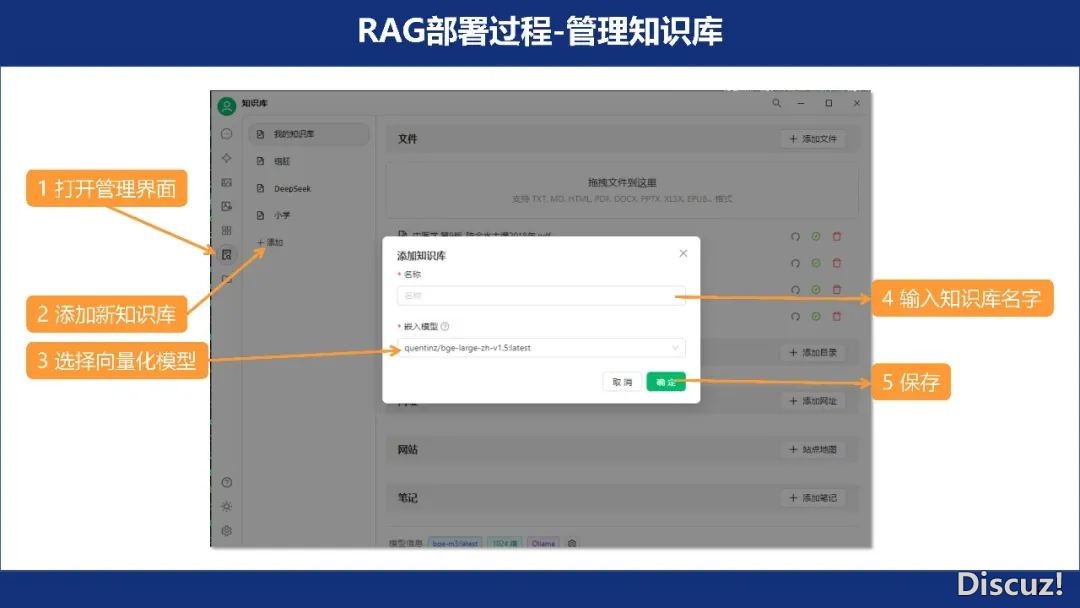The width and height of the screenshot is (1080, 608).
Task: Click the 站点地图 button in the 网站 section
Action: 813,450
